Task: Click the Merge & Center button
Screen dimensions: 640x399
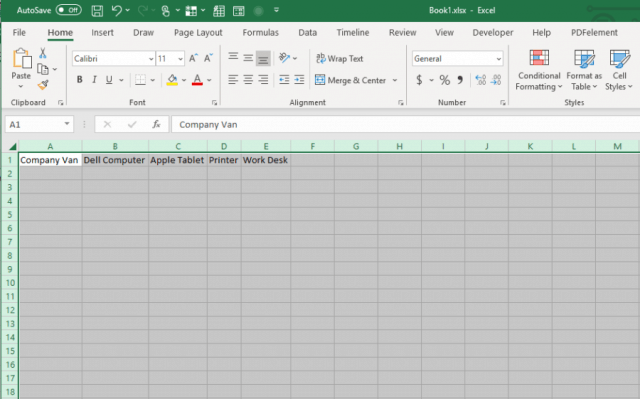Action: pyautogui.click(x=351, y=80)
